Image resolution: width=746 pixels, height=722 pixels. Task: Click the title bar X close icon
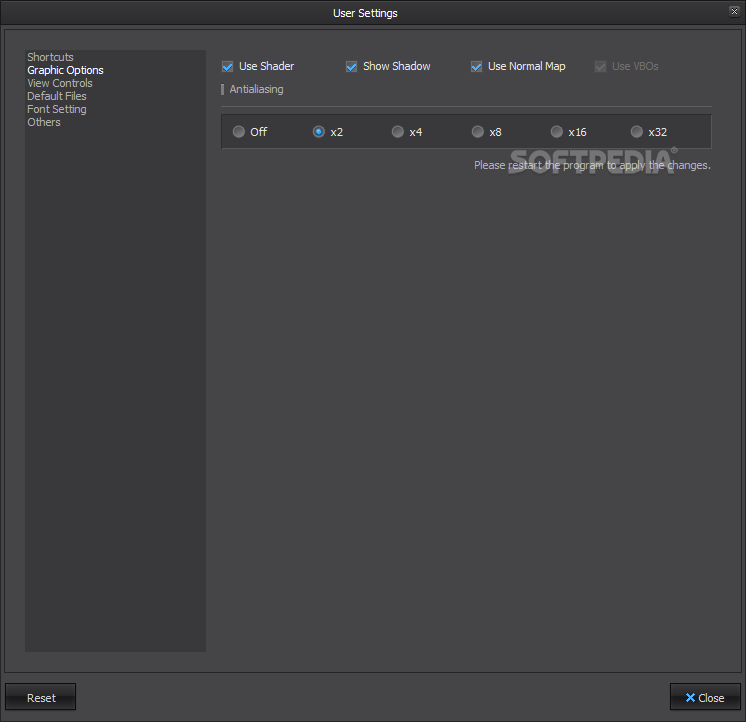point(734,11)
